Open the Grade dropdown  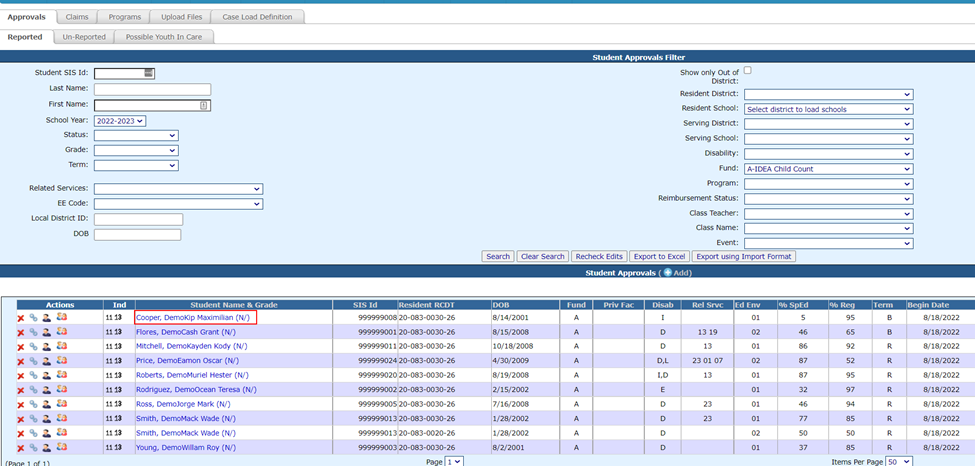(136, 150)
